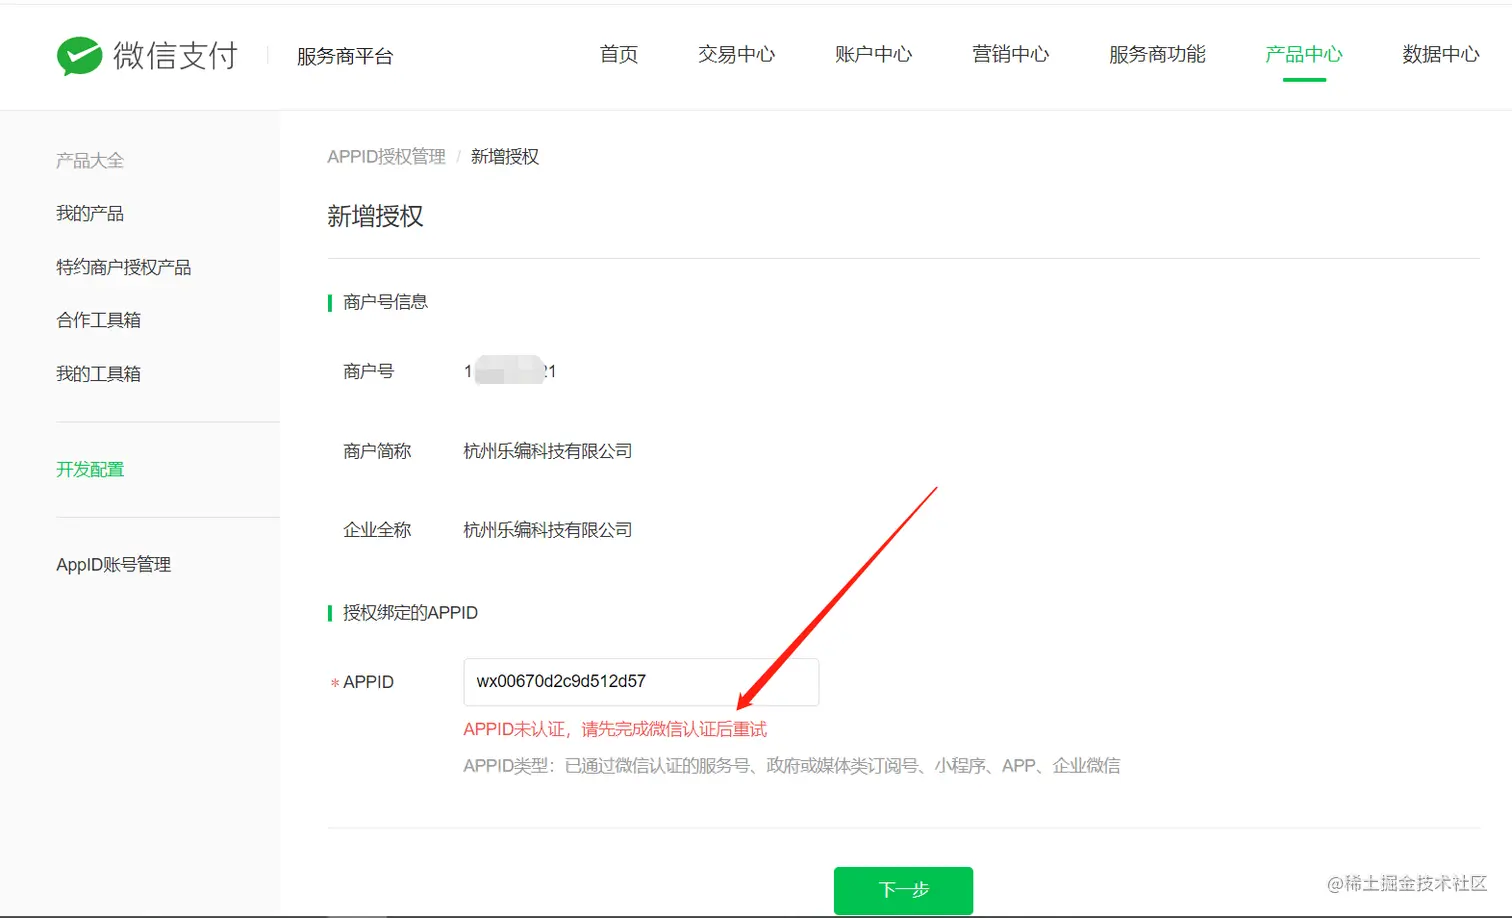Click the APPID field label
Image resolution: width=1512 pixels, height=918 pixels.
[x=368, y=682]
